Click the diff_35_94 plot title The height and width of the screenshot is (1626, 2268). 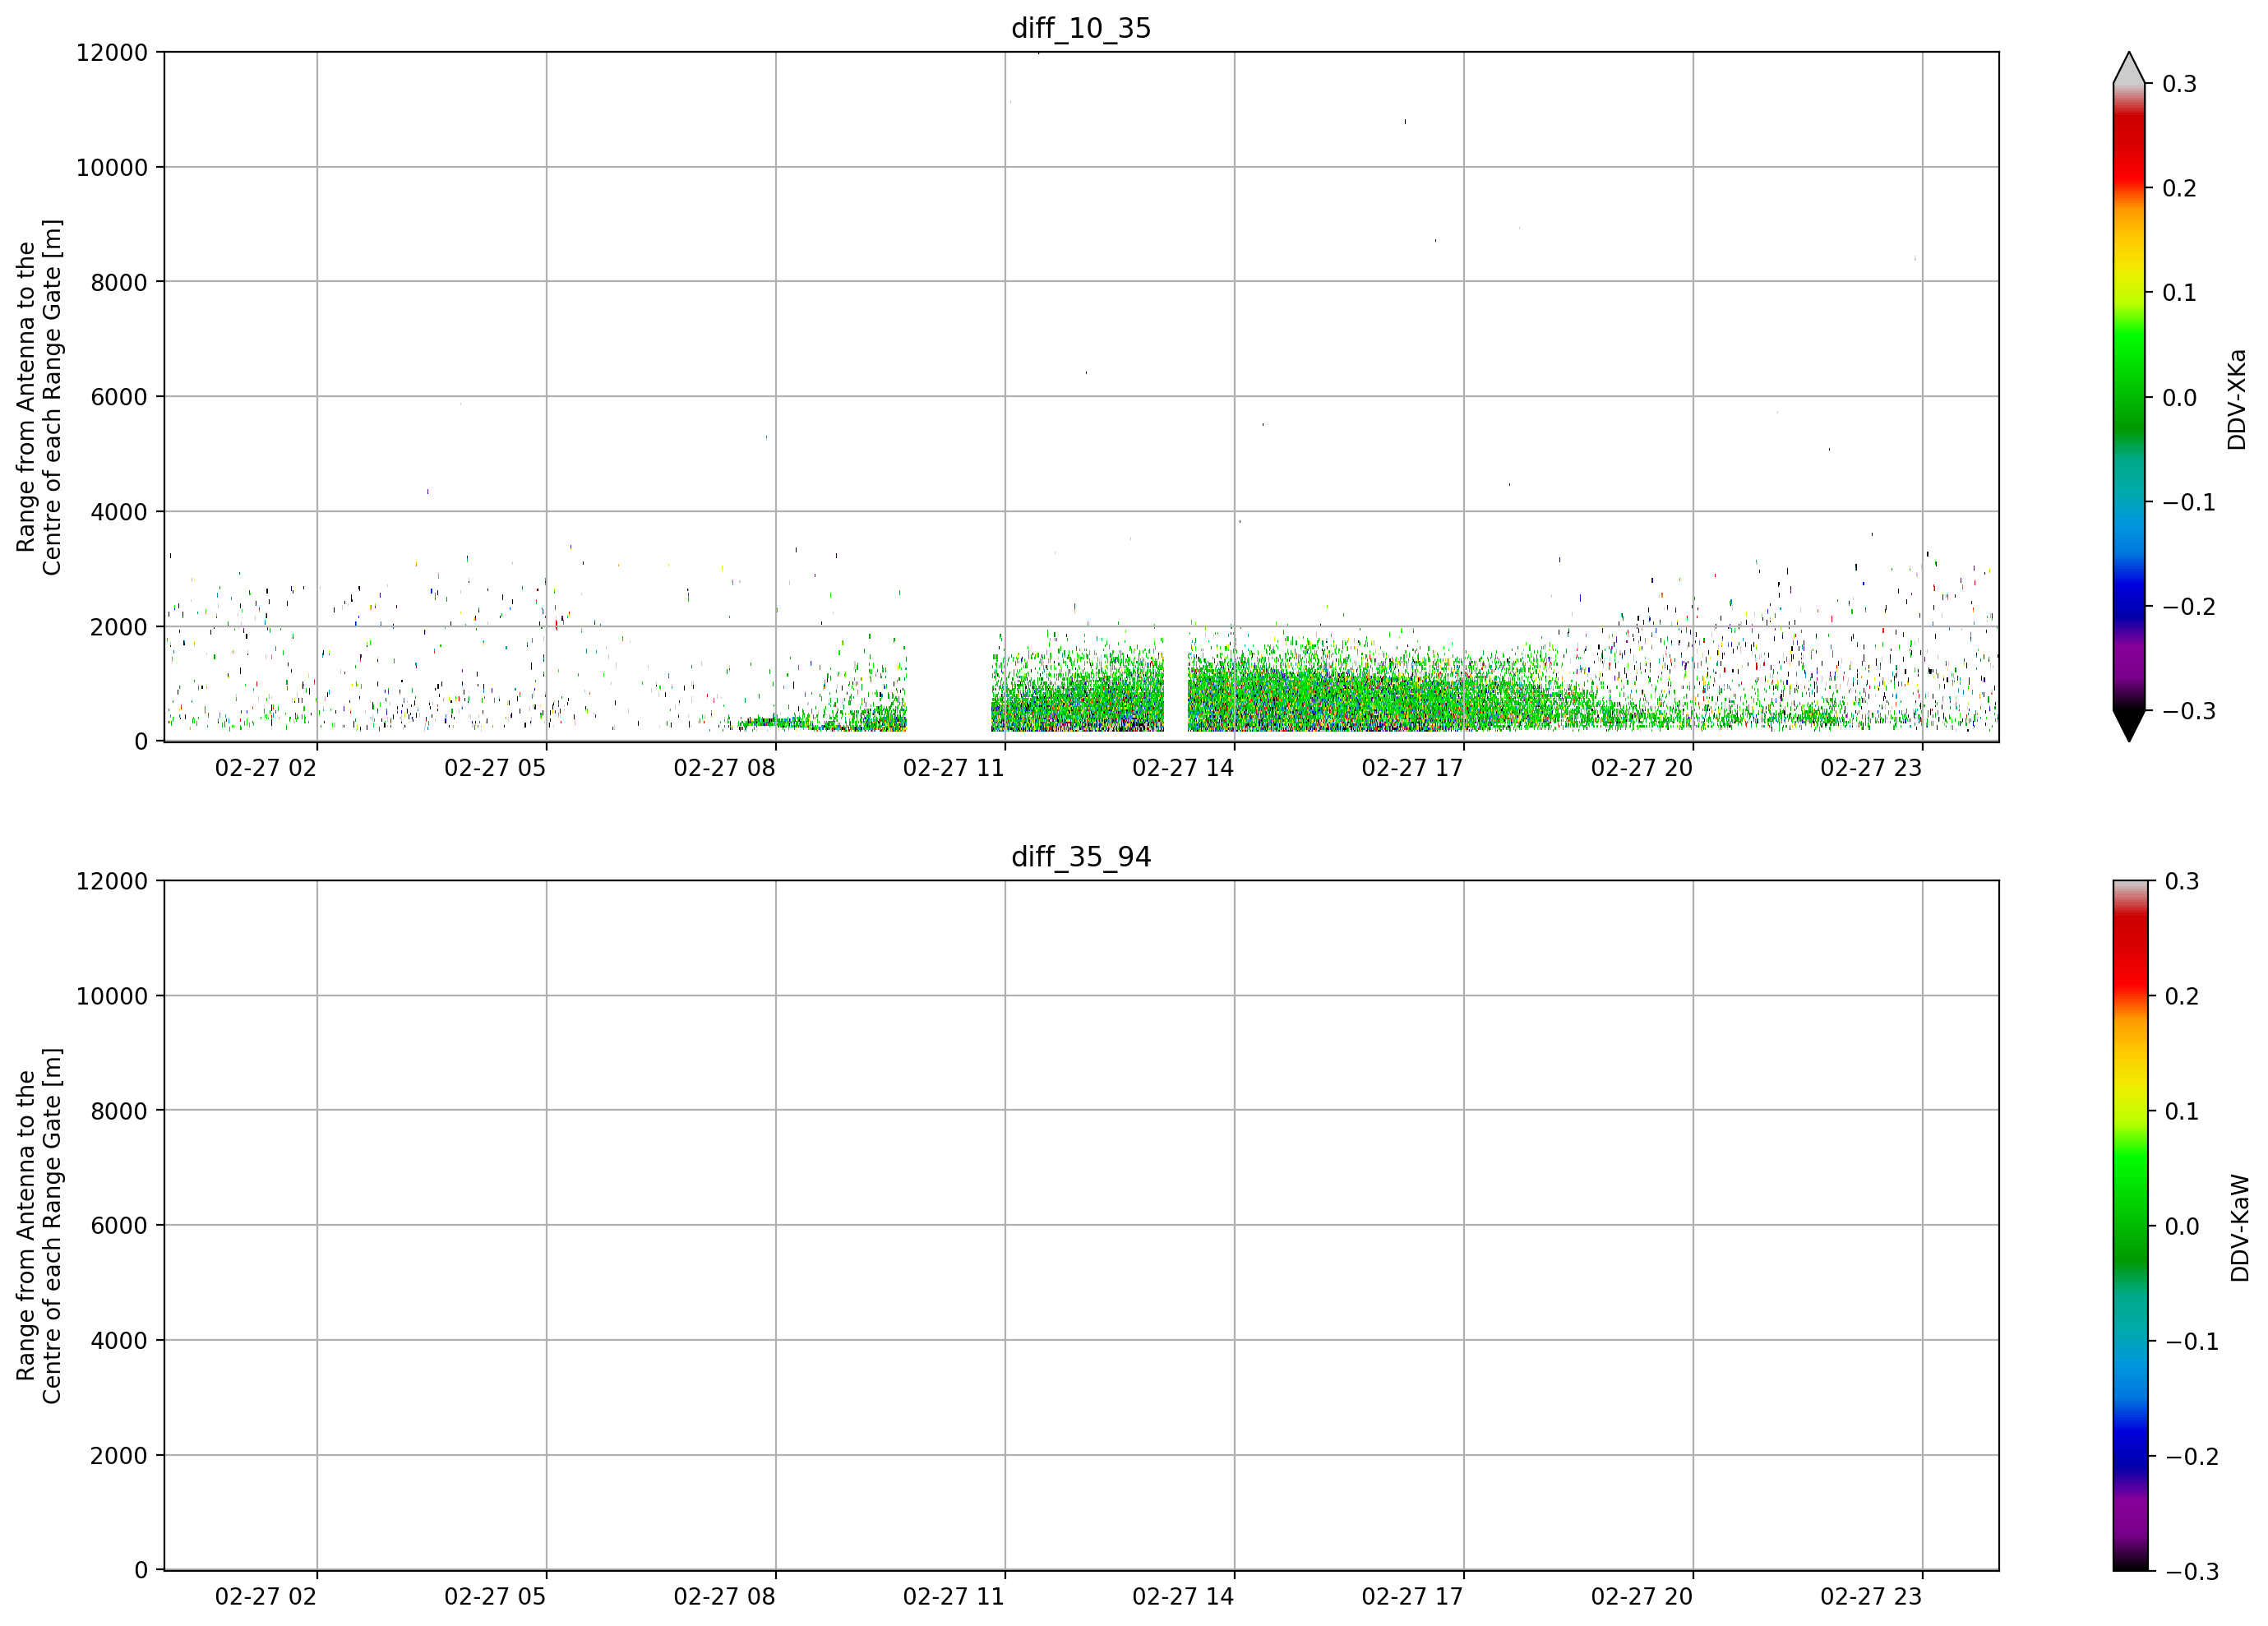pos(1081,857)
